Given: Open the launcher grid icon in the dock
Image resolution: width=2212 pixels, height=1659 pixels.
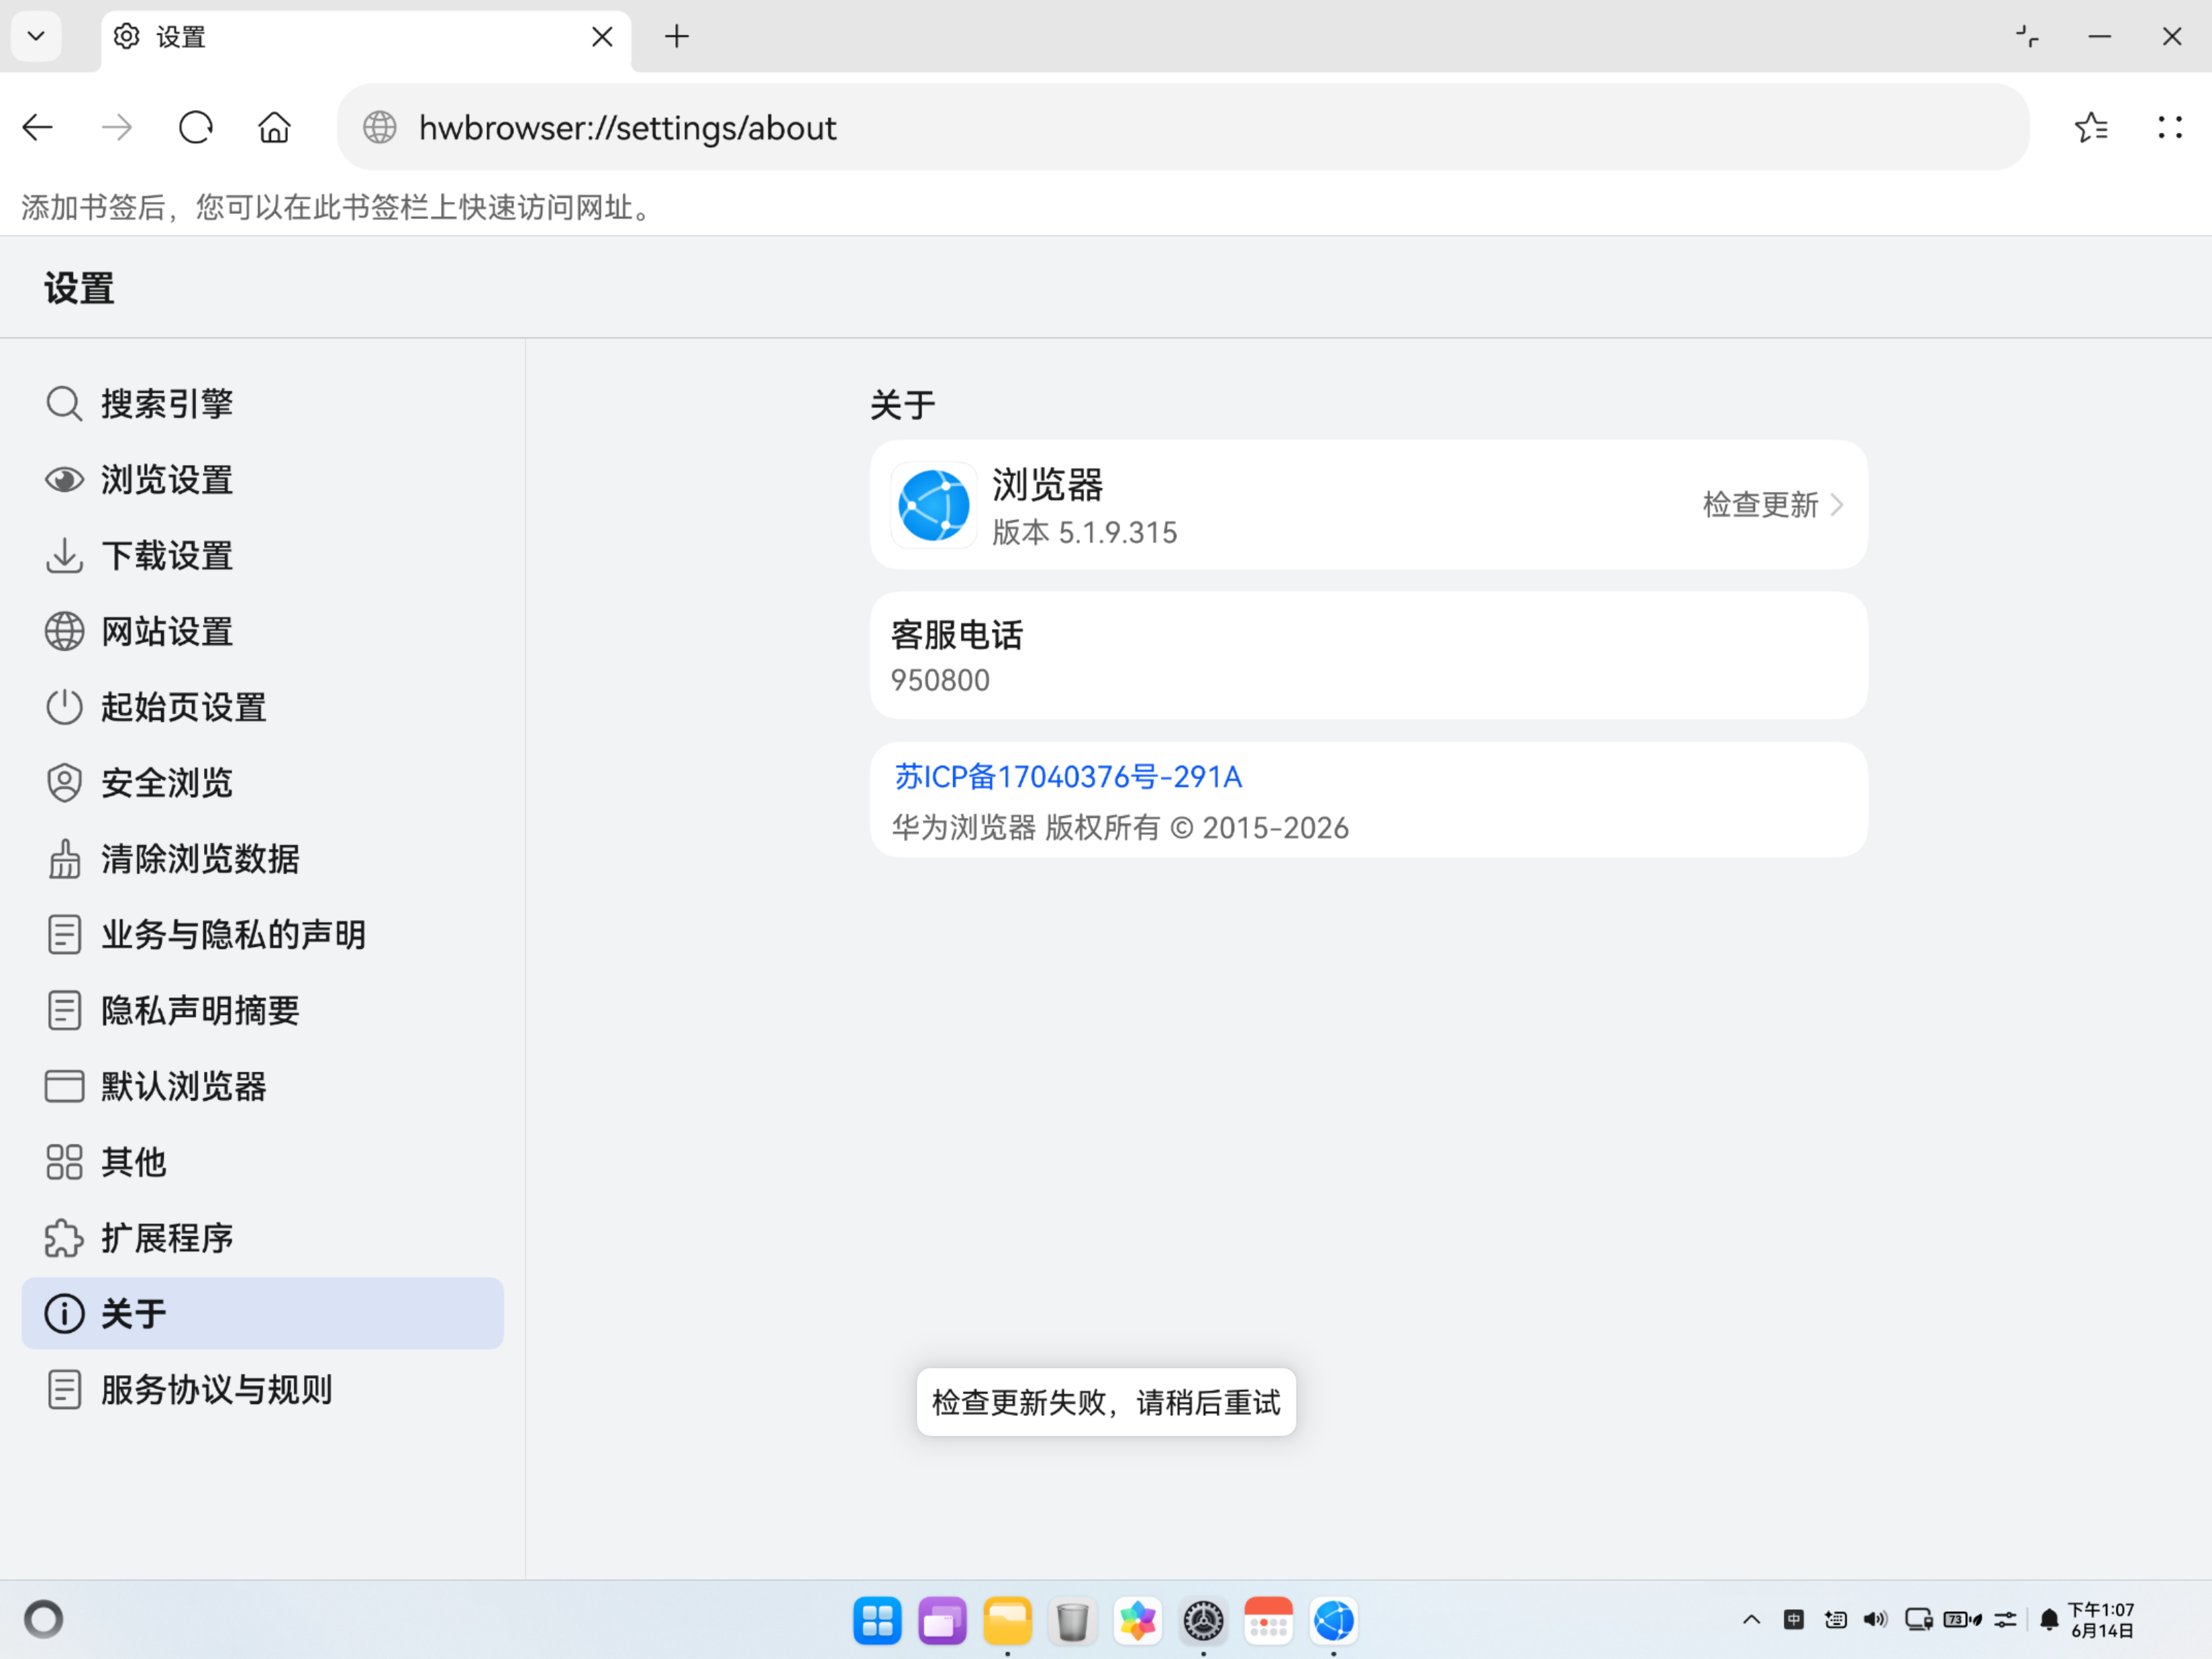Looking at the screenshot, I should (x=877, y=1621).
